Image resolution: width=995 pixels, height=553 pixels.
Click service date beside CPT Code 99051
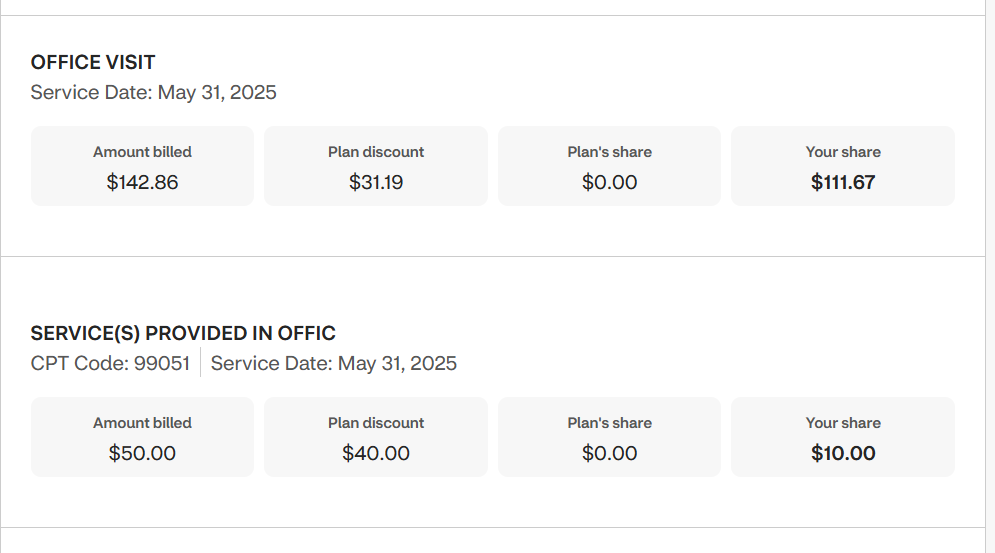333,363
